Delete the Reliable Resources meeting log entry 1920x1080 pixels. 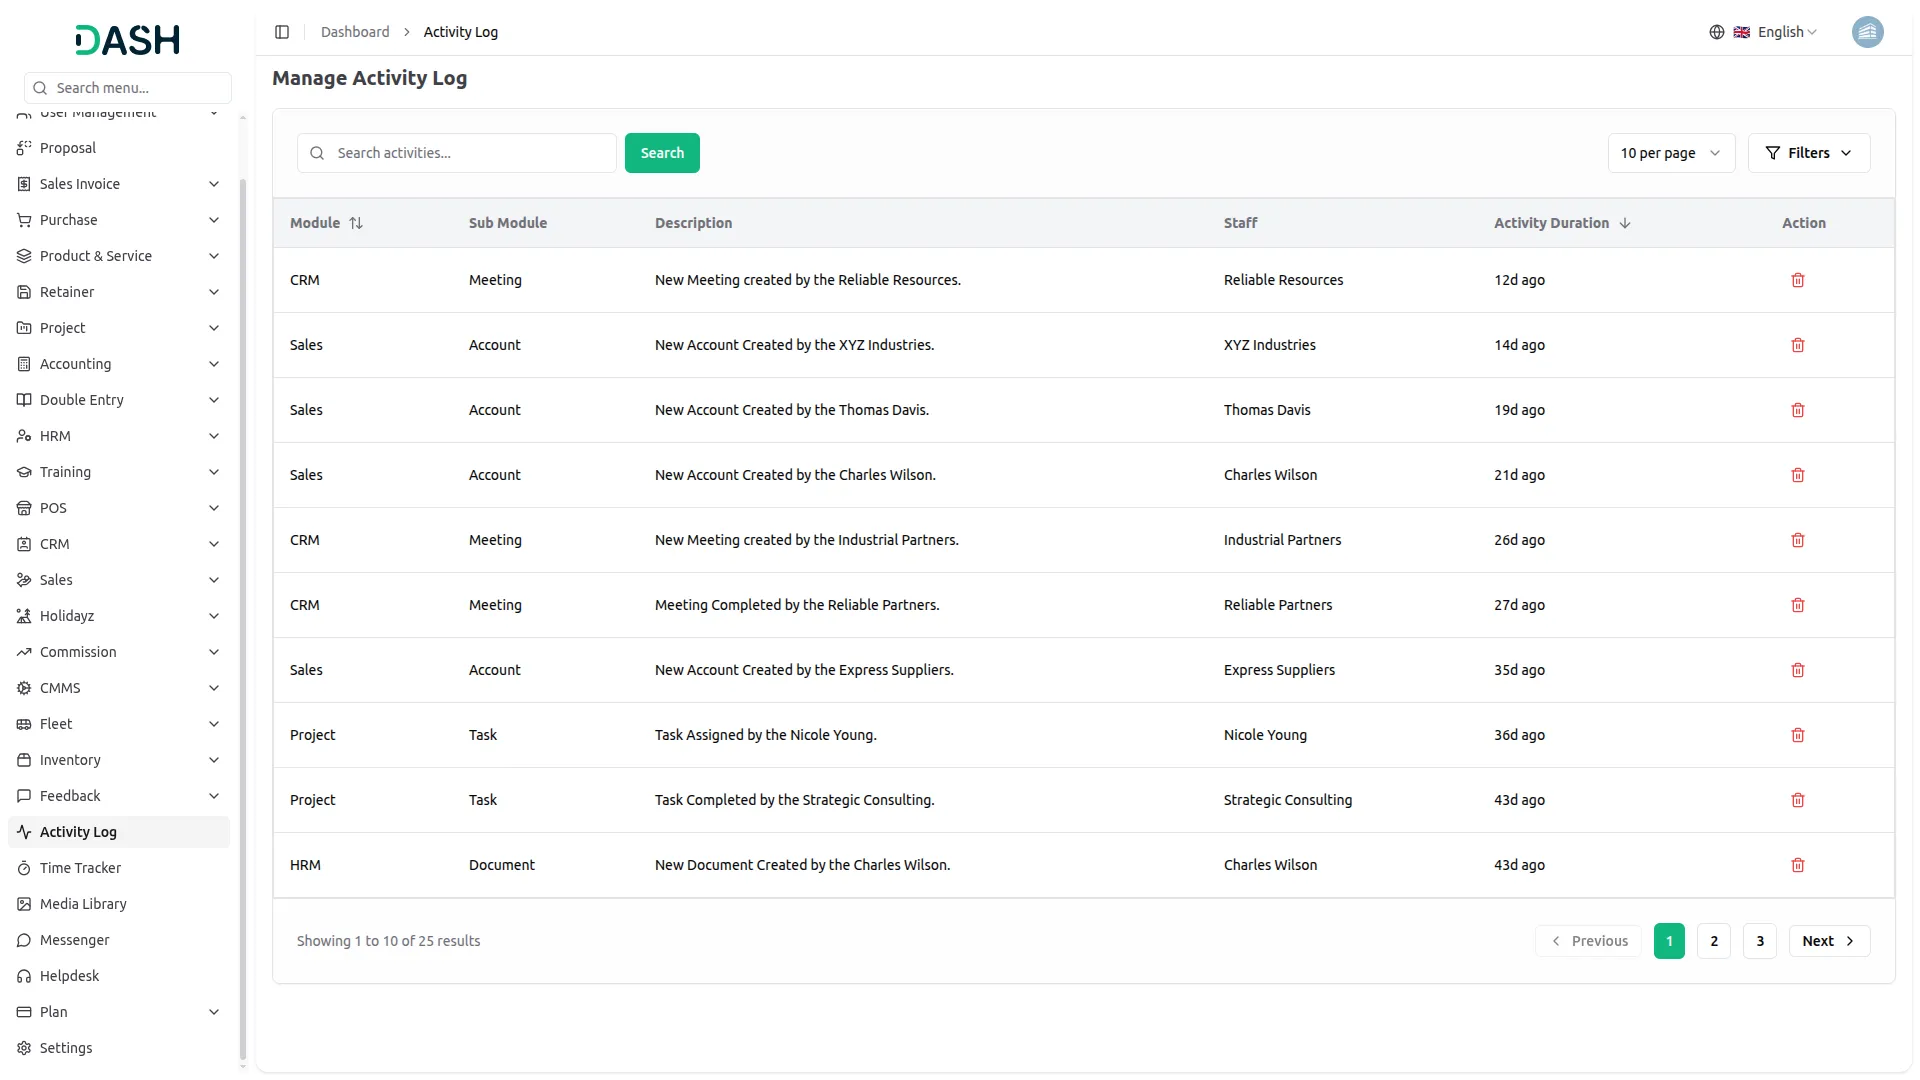pos(1797,280)
